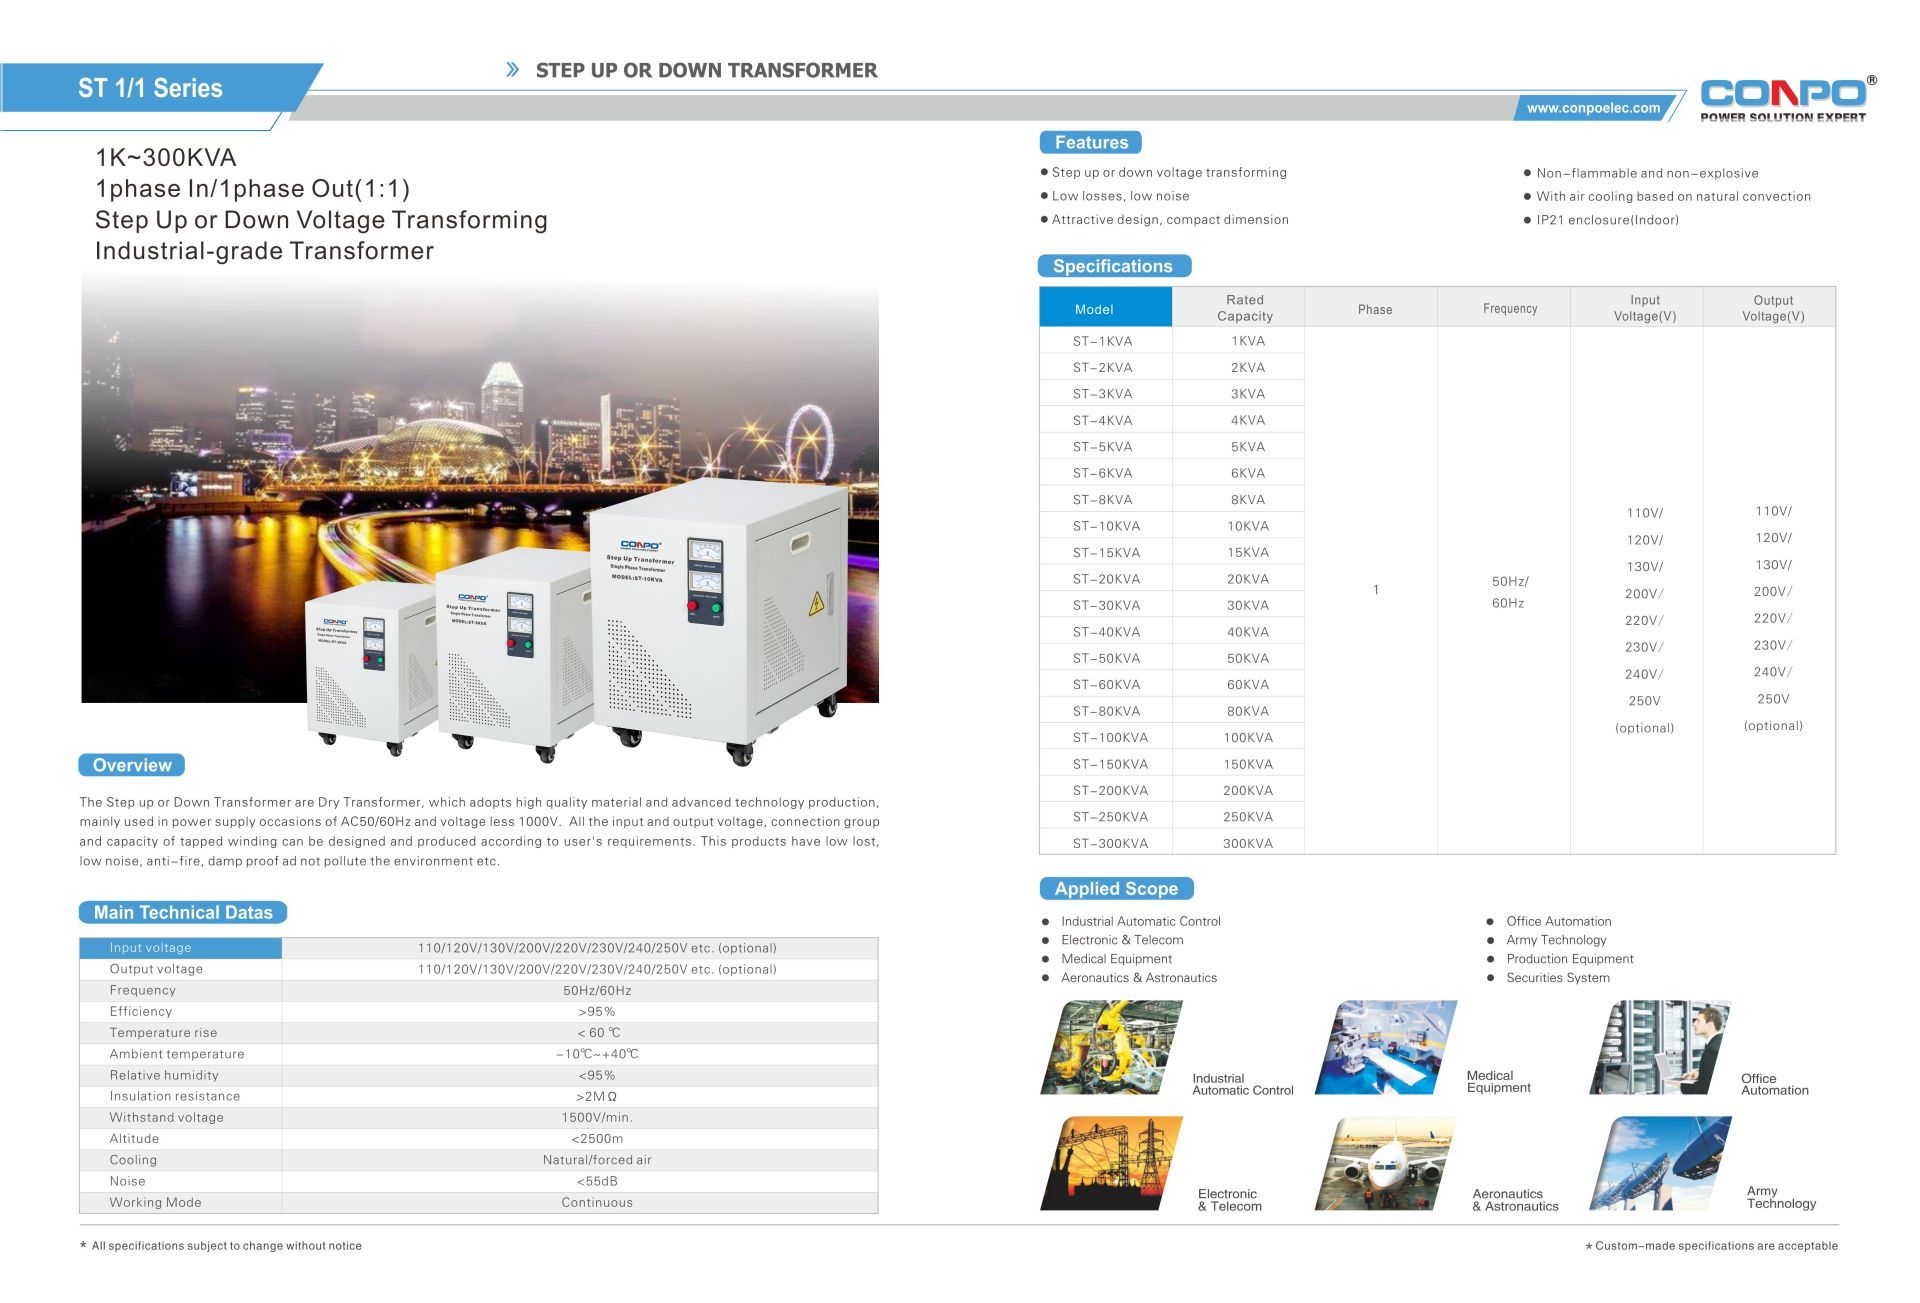Click the Army Technology satellite dish thumbnail
This screenshot has width=1920, height=1303.
pos(1660,1164)
